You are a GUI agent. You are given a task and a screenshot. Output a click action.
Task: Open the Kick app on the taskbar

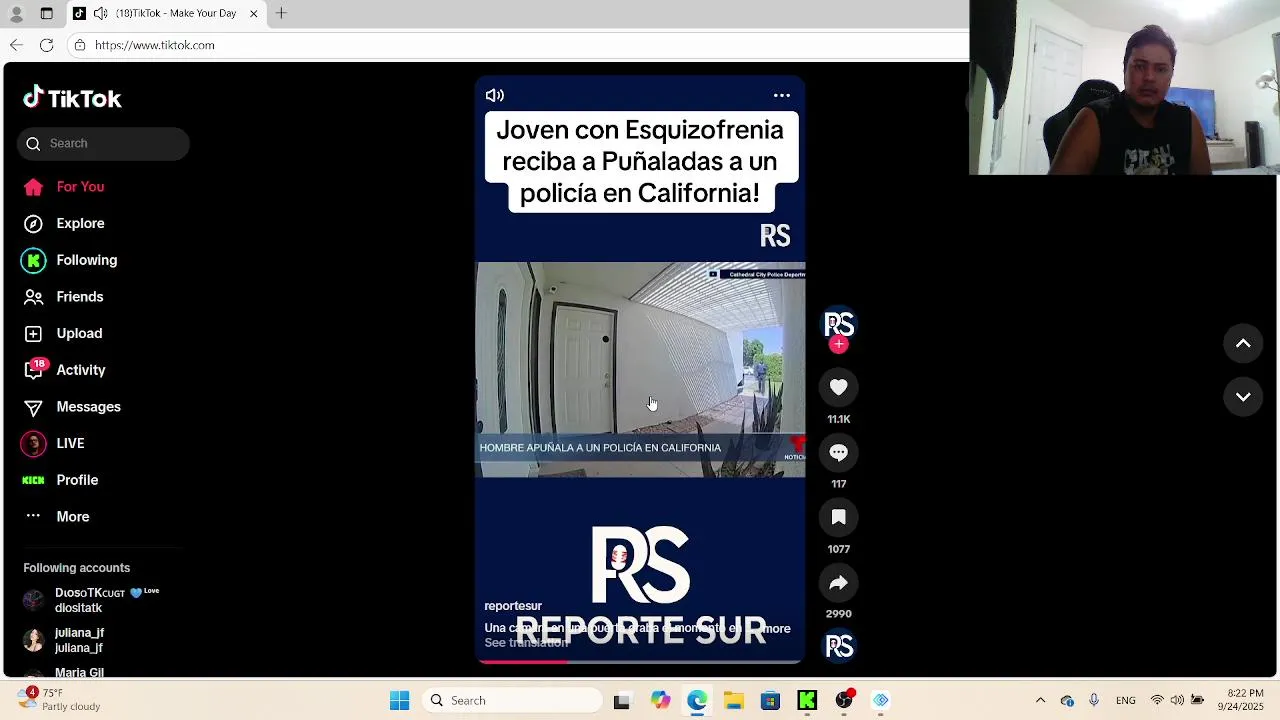click(x=807, y=701)
